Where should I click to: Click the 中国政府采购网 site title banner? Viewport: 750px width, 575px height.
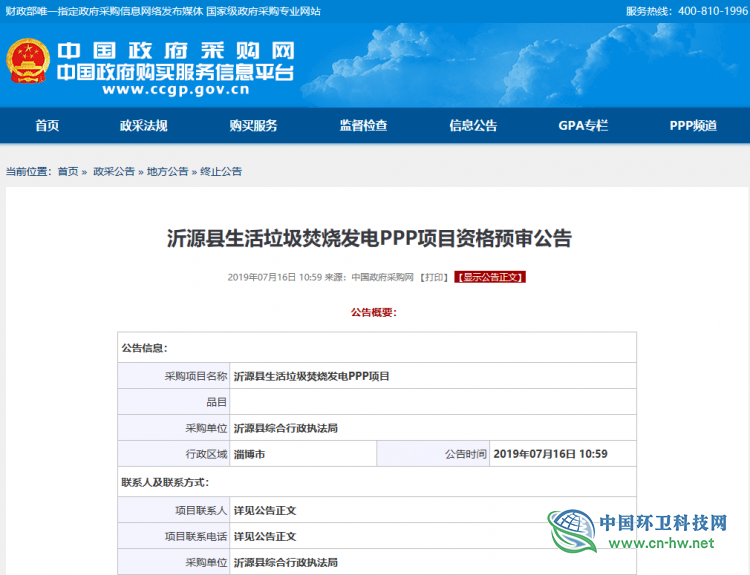[x=175, y=50]
